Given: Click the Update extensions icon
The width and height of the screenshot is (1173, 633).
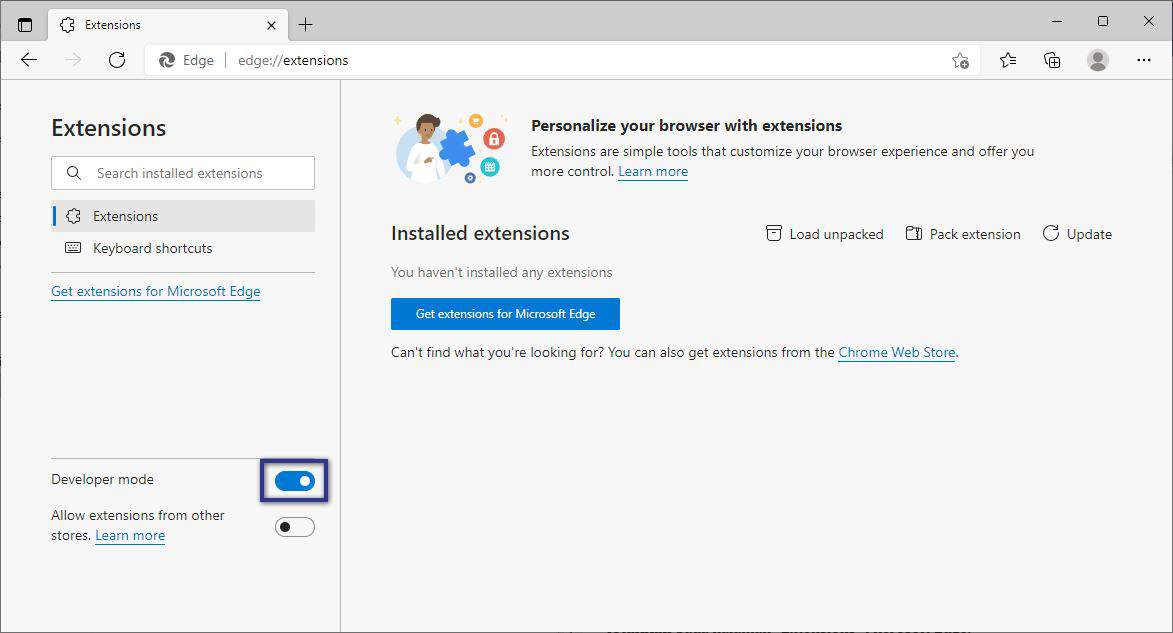Looking at the screenshot, I should 1052,233.
